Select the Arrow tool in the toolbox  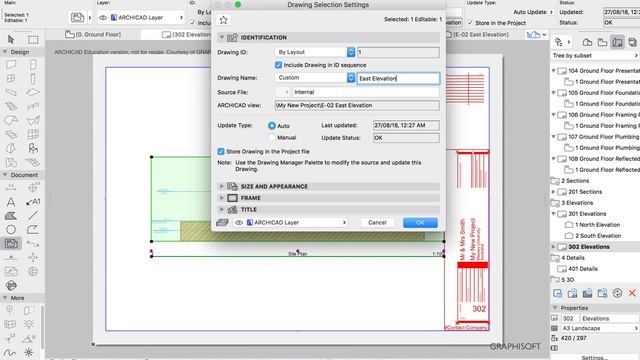[11, 39]
